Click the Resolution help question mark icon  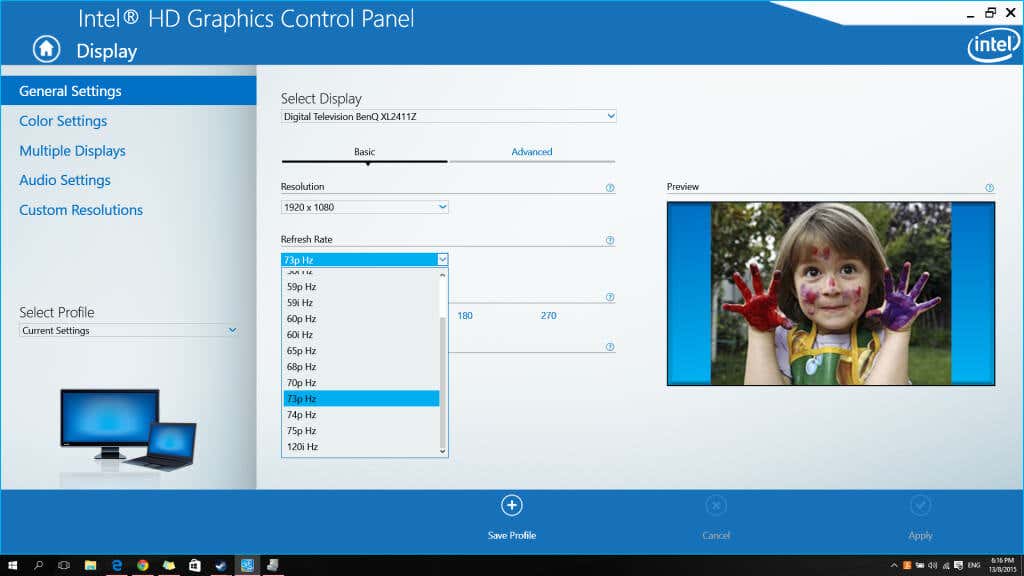[x=610, y=188]
